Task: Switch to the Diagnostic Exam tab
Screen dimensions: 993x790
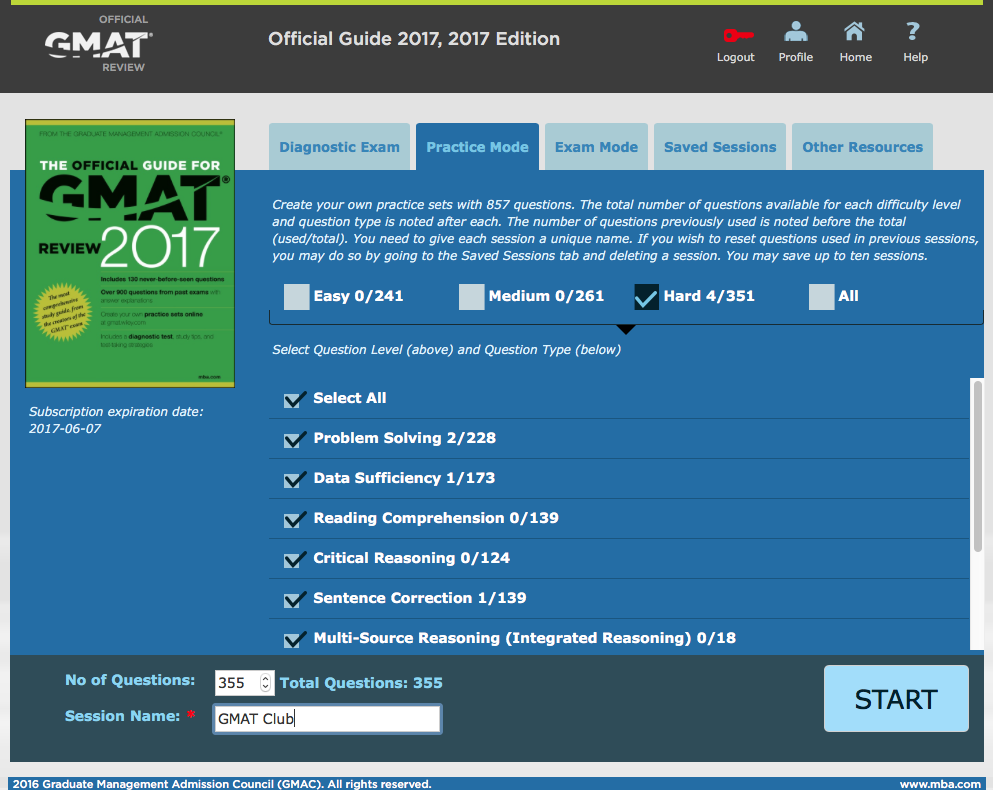Action: pos(339,147)
